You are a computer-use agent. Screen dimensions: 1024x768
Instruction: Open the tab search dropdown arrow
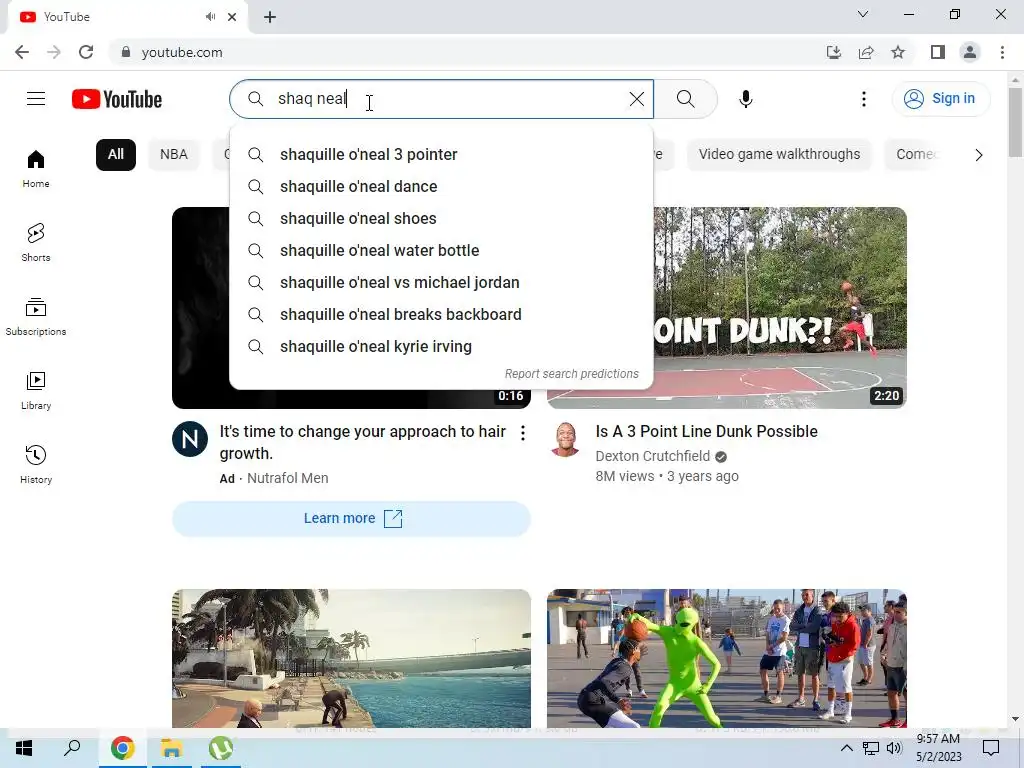coord(863,14)
